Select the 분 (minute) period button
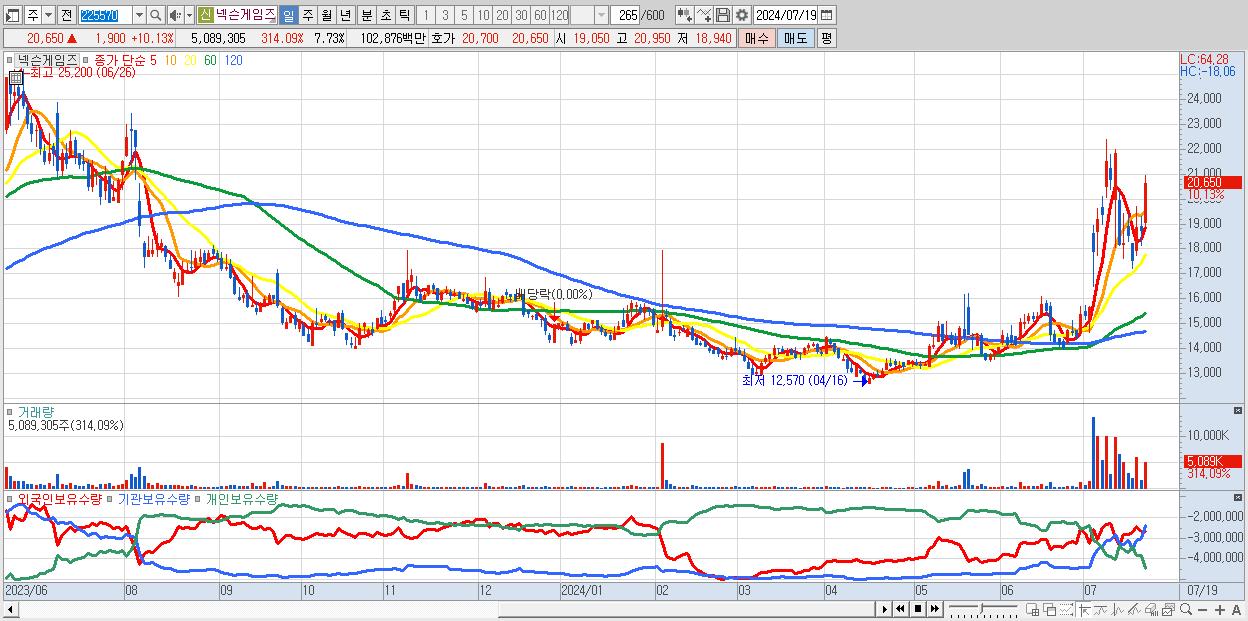Image resolution: width=1248 pixels, height=621 pixels. (366, 15)
